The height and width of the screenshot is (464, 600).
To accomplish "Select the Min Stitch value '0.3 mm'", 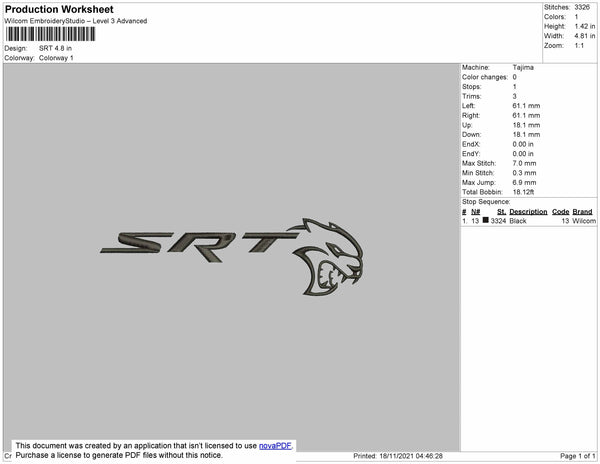I will click(524, 173).
